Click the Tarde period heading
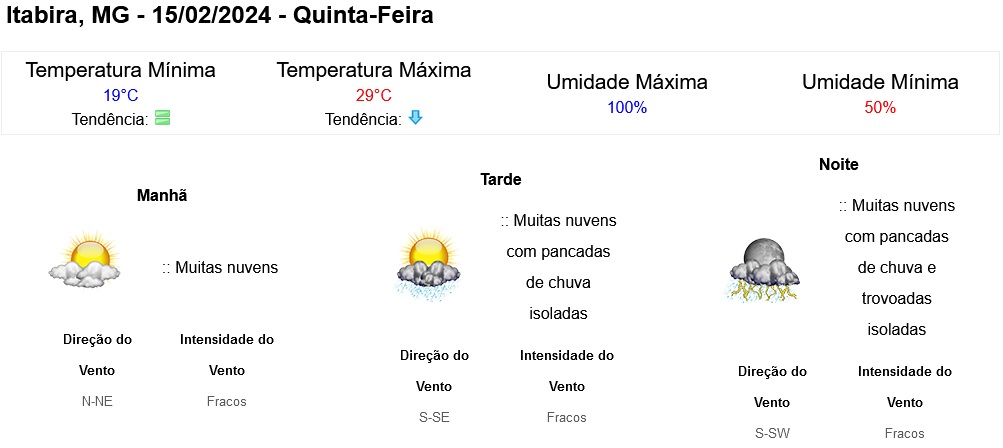The image size is (1003, 448). tap(501, 180)
